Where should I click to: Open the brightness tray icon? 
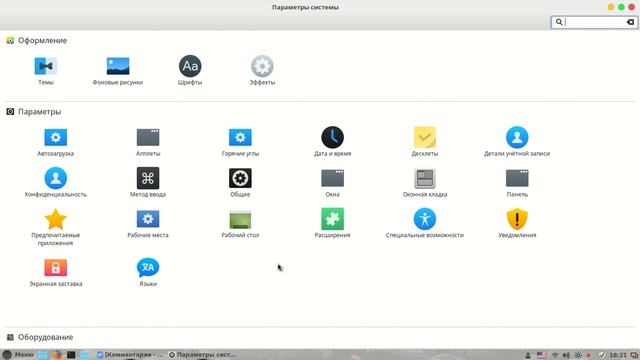click(x=578, y=355)
